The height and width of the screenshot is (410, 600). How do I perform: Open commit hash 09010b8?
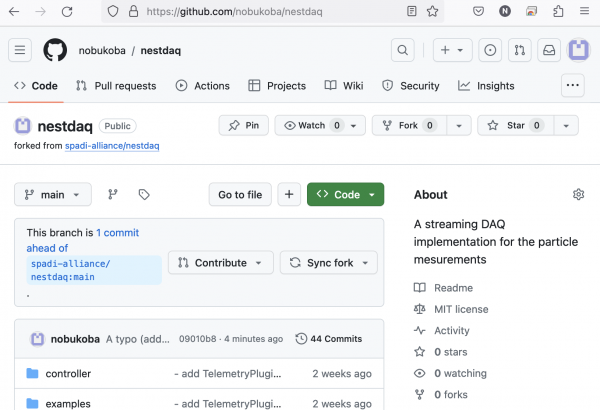coord(197,339)
